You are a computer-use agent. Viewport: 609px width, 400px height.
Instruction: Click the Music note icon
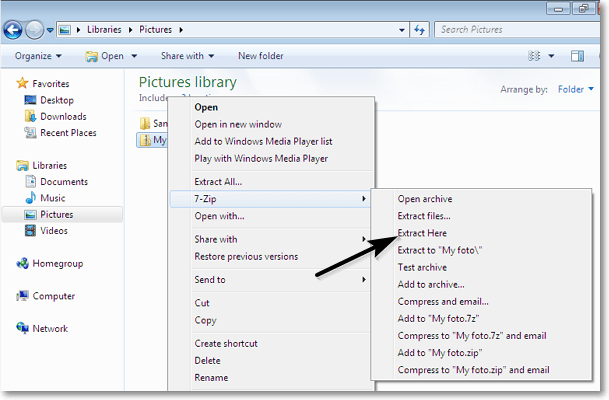click(30, 198)
